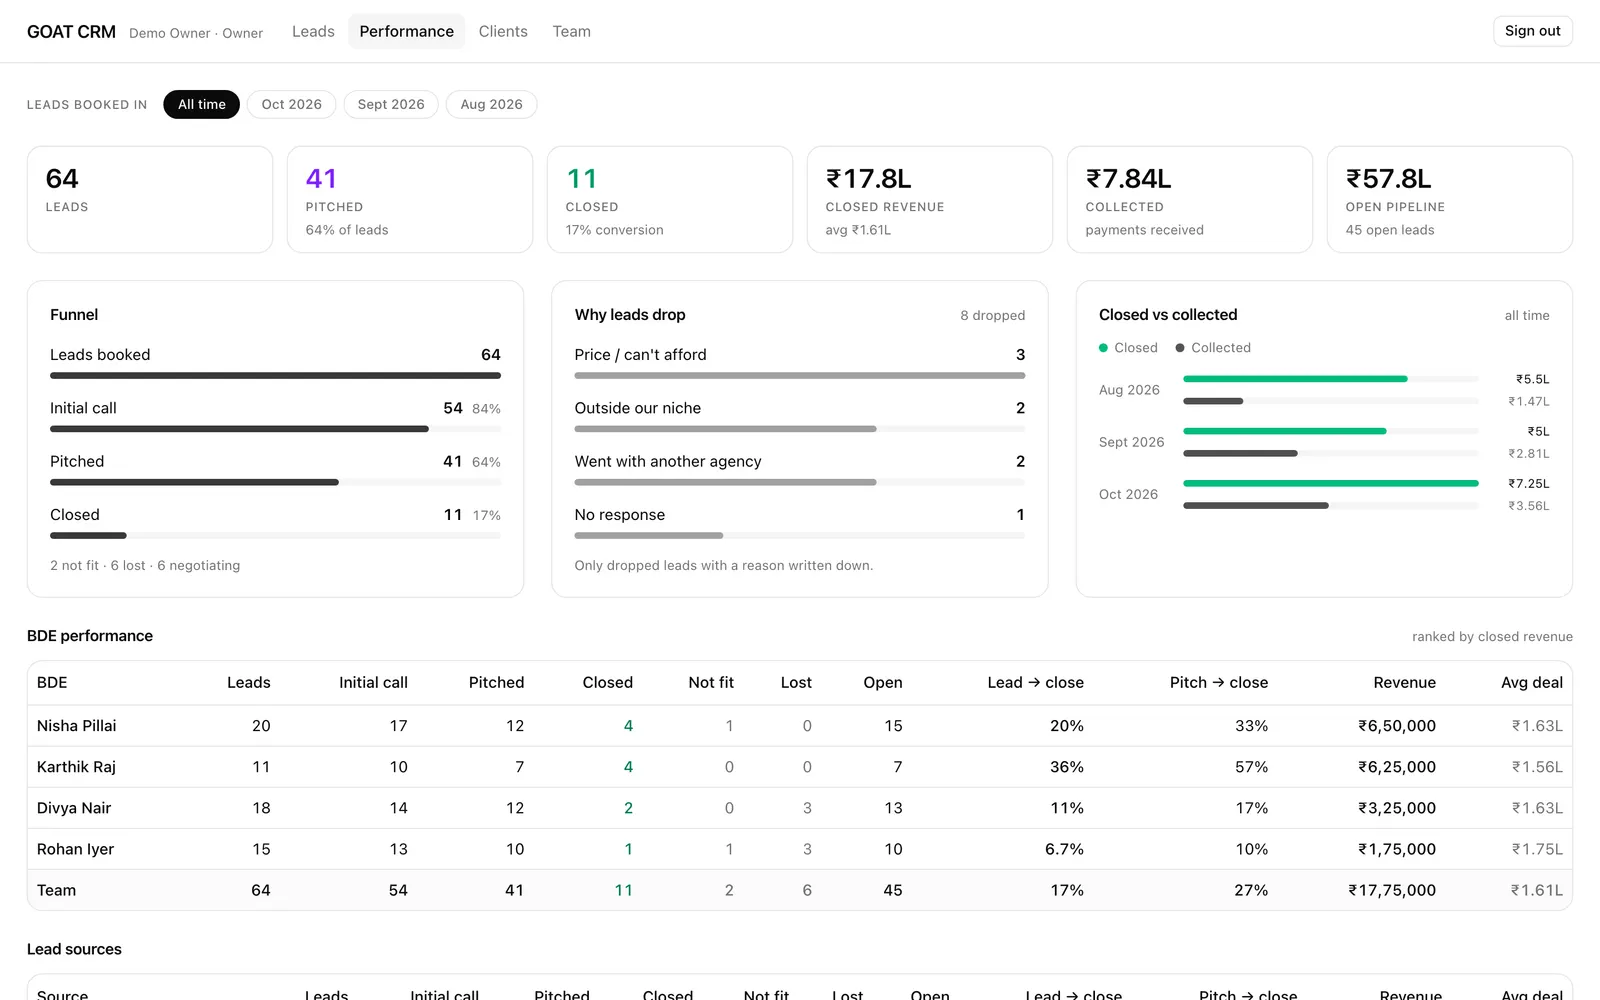1600x1000 pixels.
Task: Click Divya Nair in BDE table
Action: click(74, 808)
